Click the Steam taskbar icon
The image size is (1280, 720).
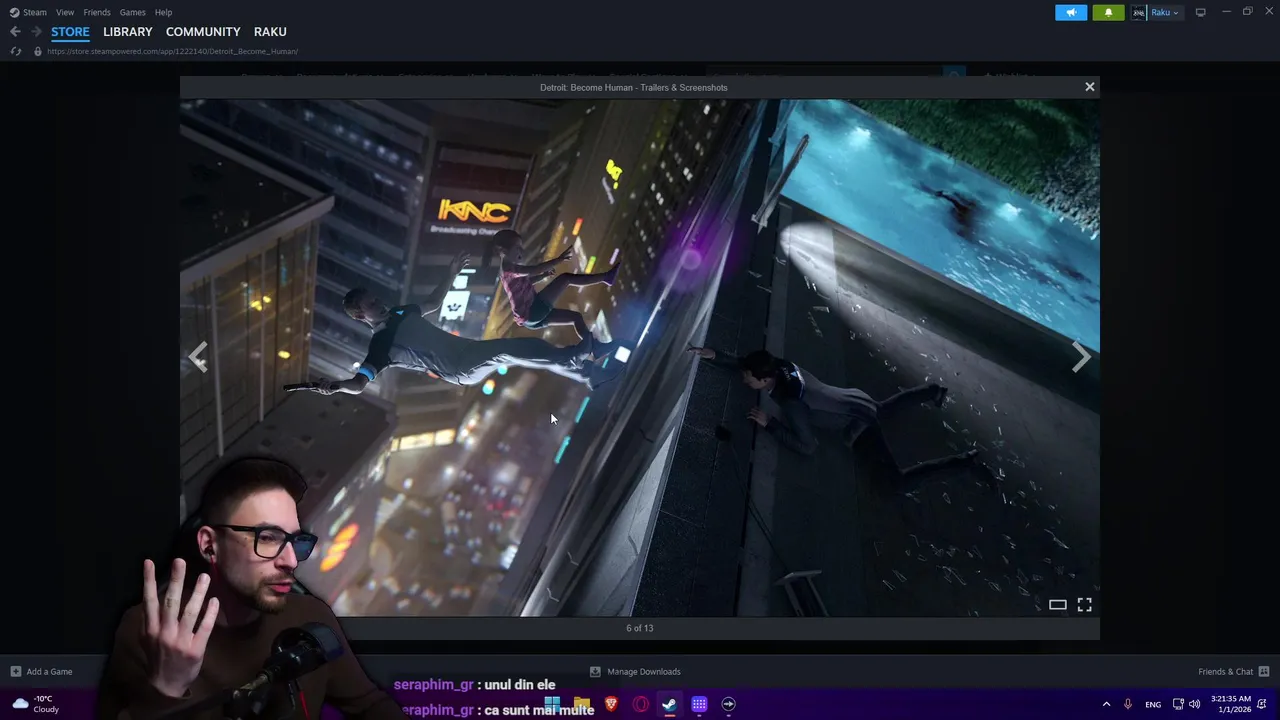click(x=669, y=704)
